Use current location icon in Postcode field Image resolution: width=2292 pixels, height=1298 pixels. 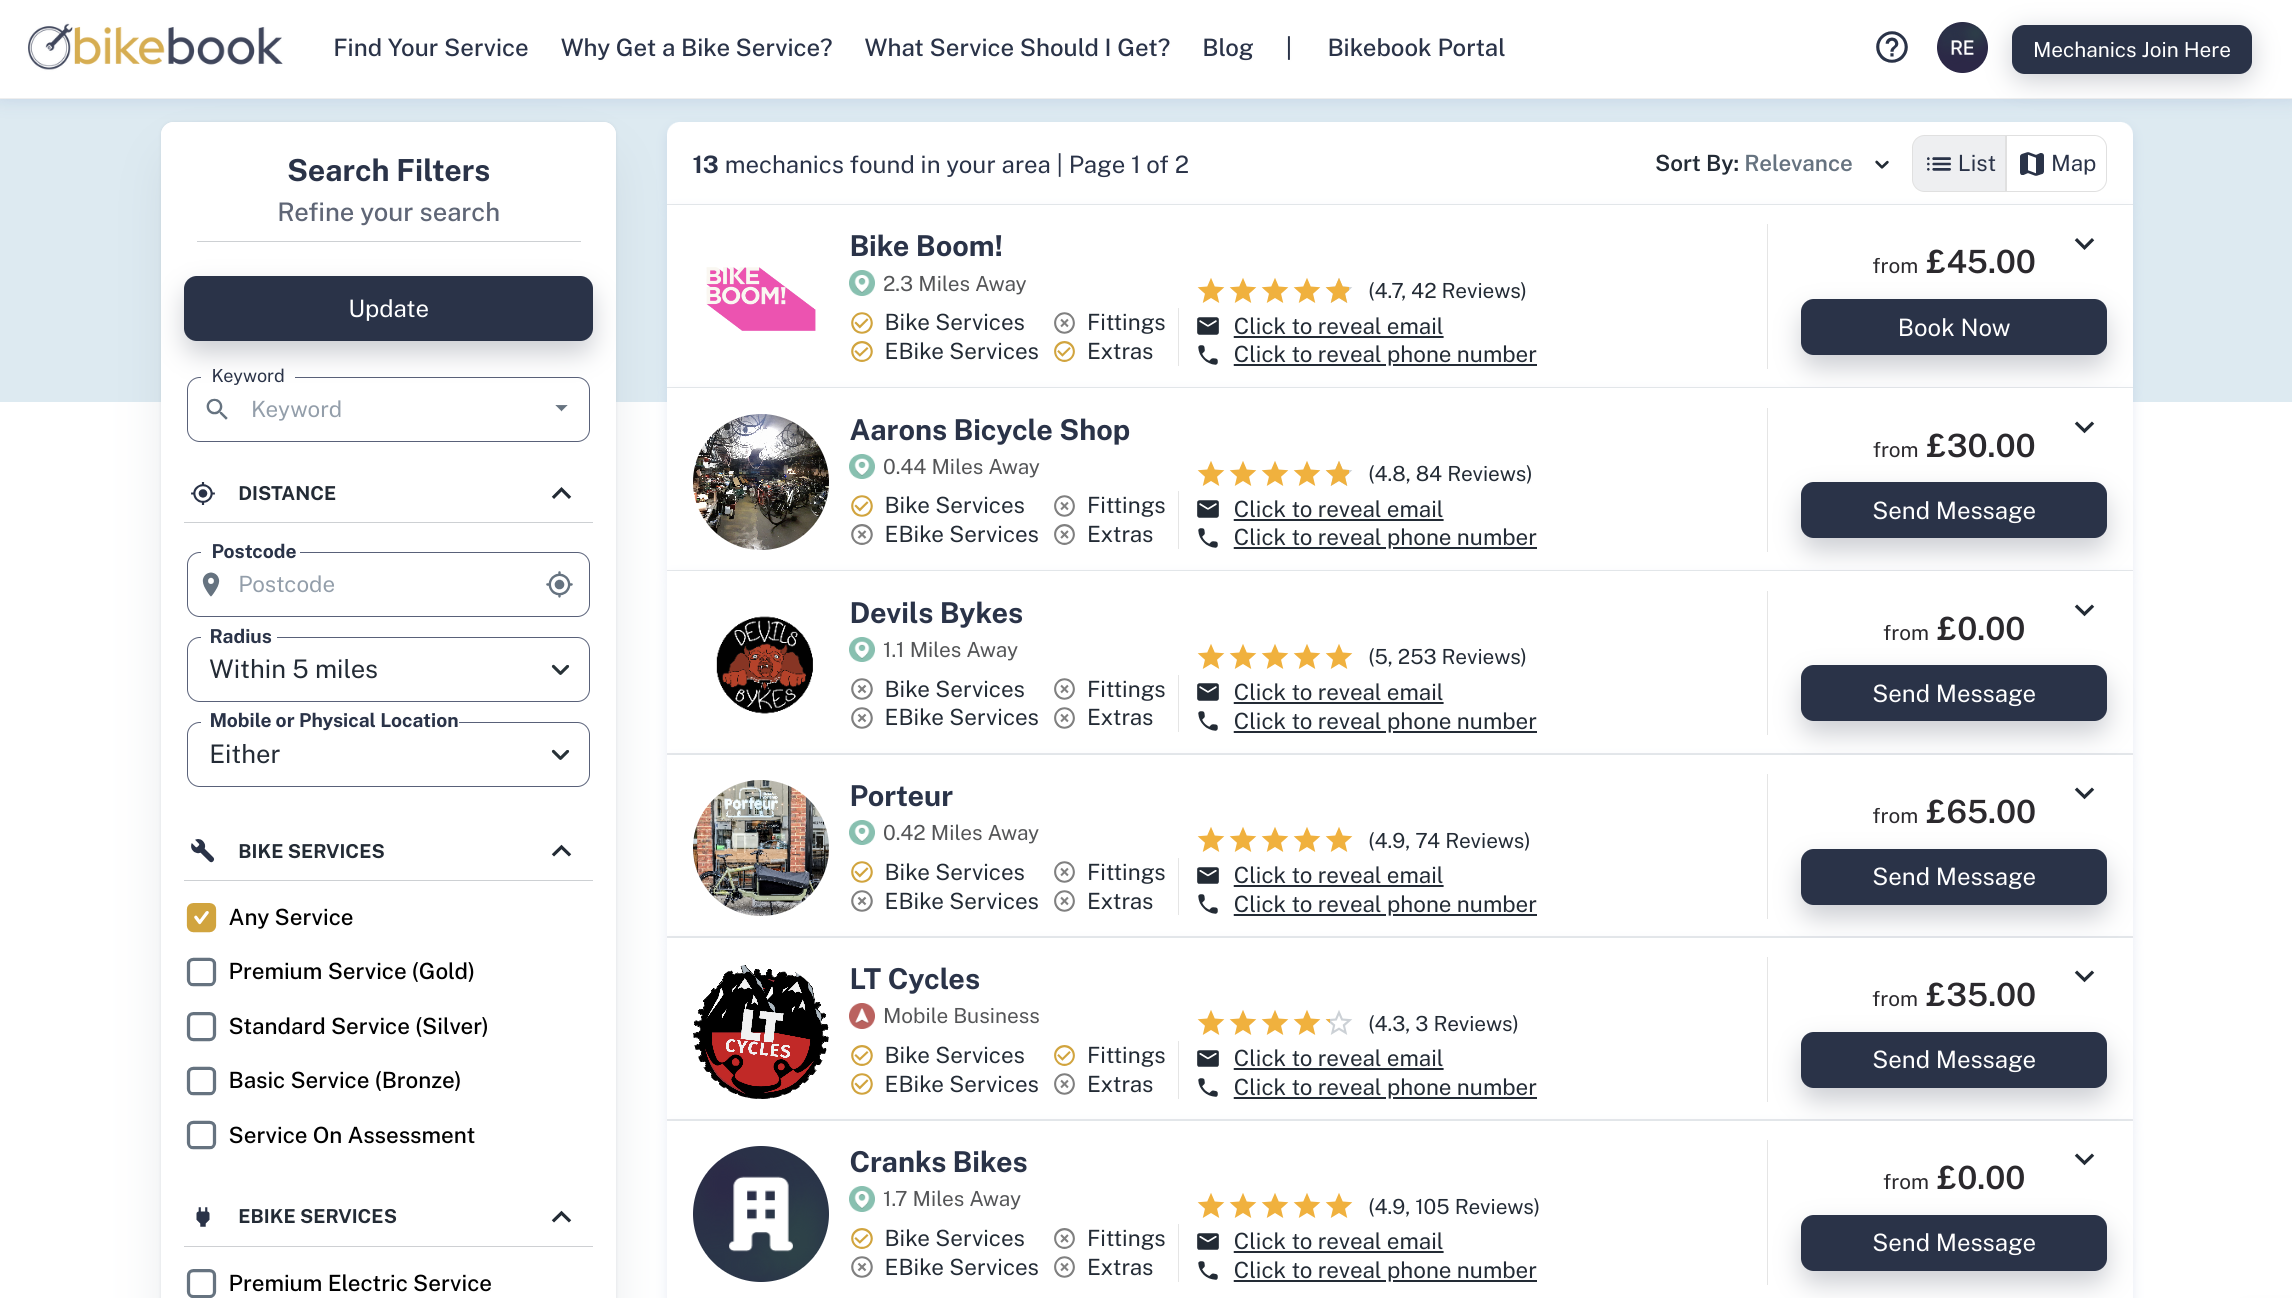(x=559, y=584)
